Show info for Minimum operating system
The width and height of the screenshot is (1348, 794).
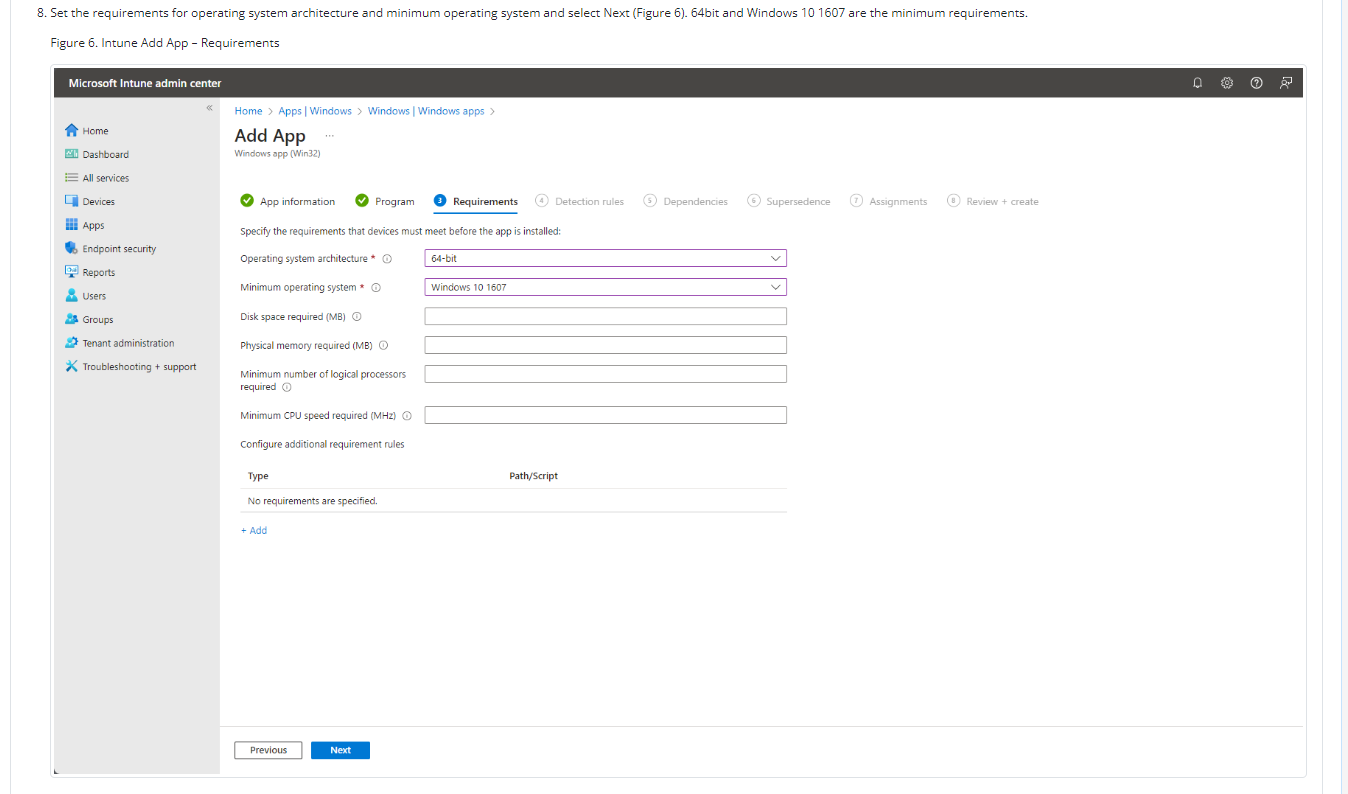376,288
